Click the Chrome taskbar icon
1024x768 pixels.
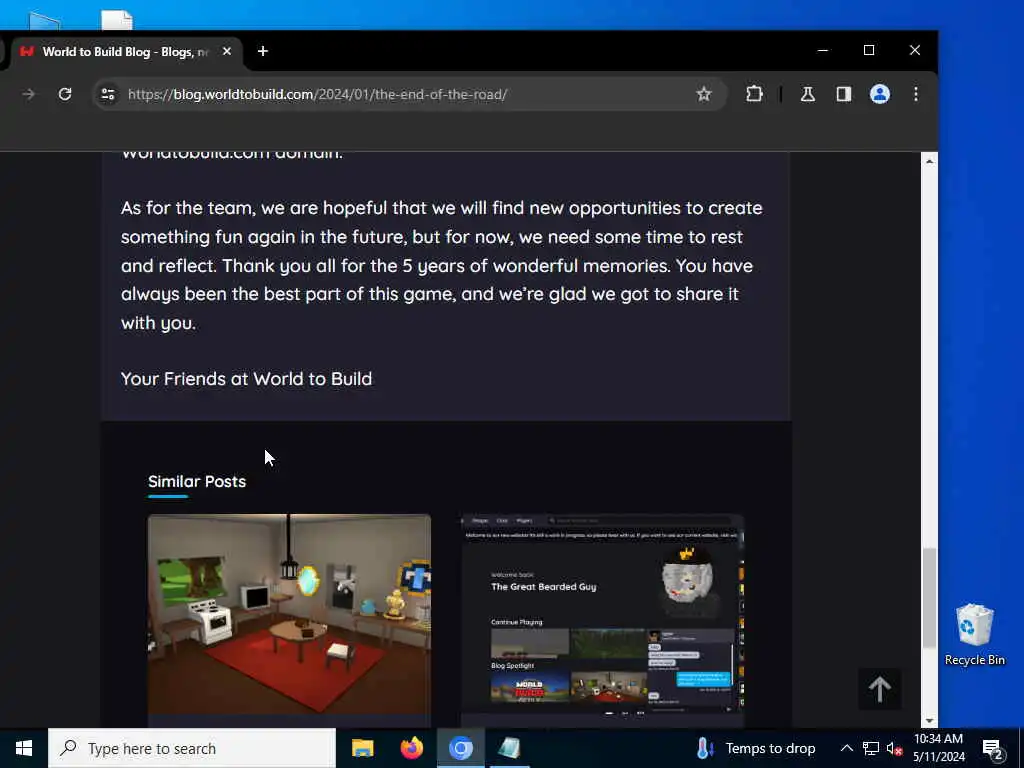[460, 748]
